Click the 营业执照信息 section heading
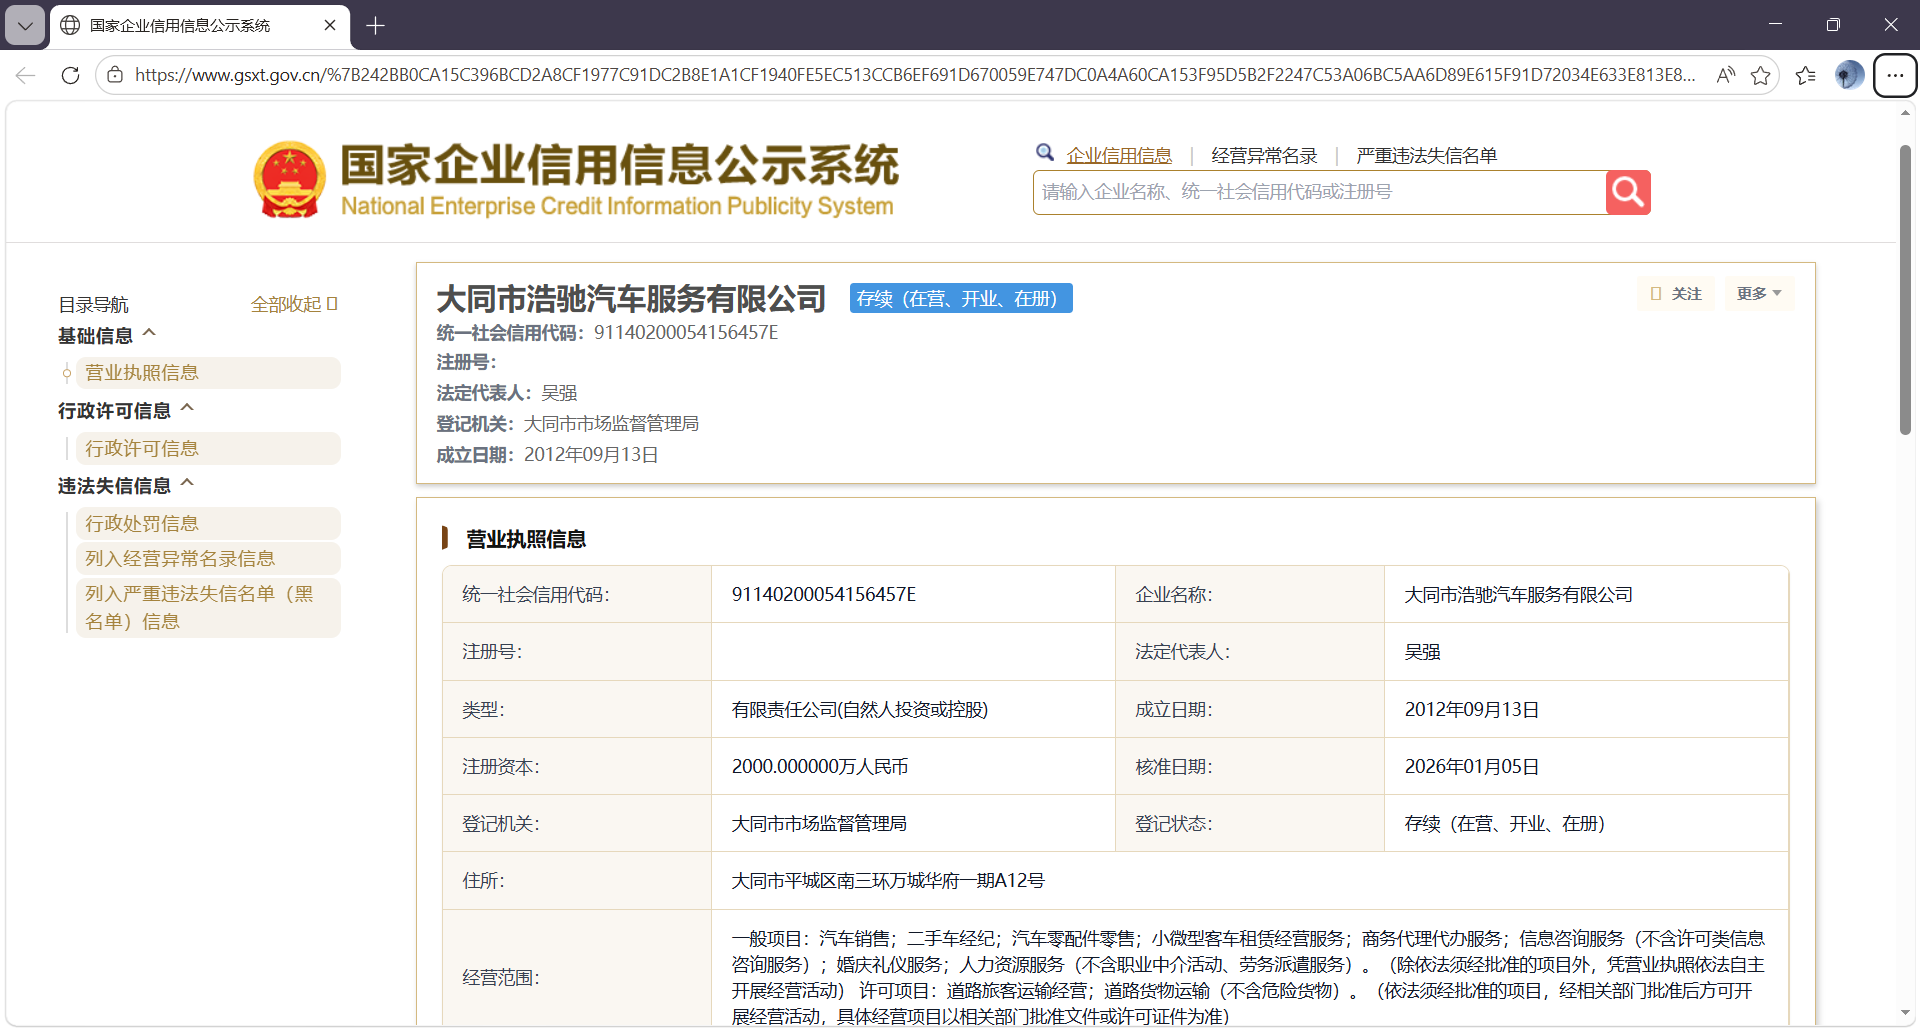The image size is (1920, 1030). (526, 539)
